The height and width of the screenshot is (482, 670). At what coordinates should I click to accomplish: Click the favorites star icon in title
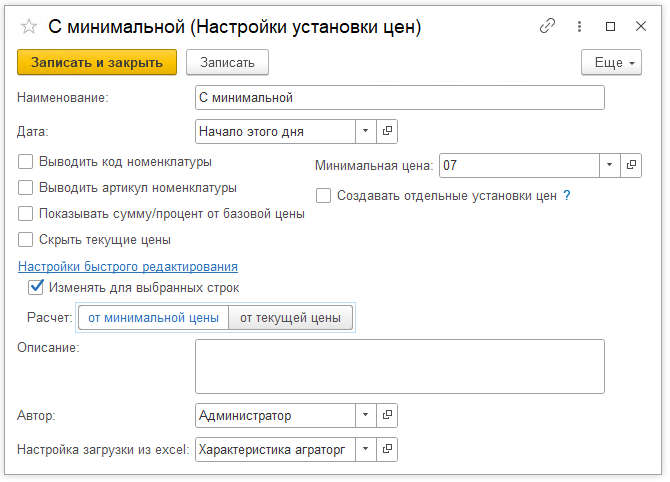coord(29,28)
